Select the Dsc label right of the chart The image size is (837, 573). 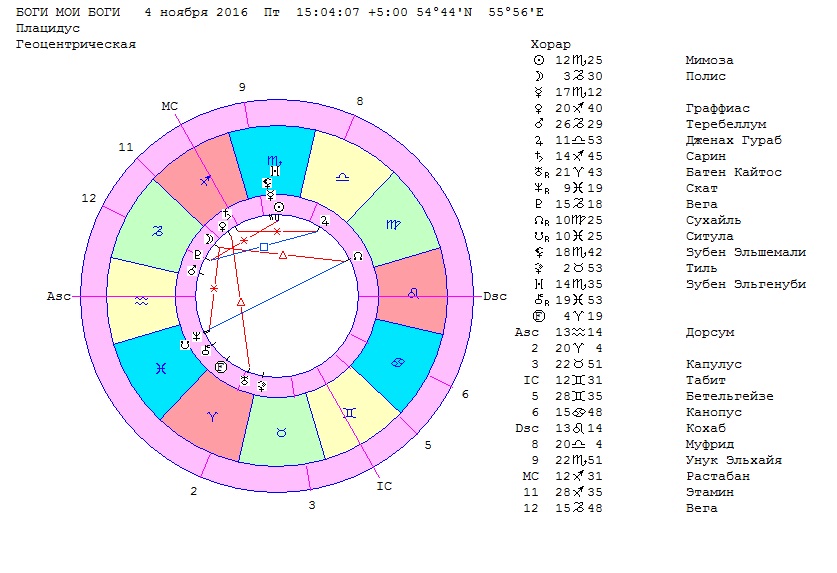click(x=495, y=297)
